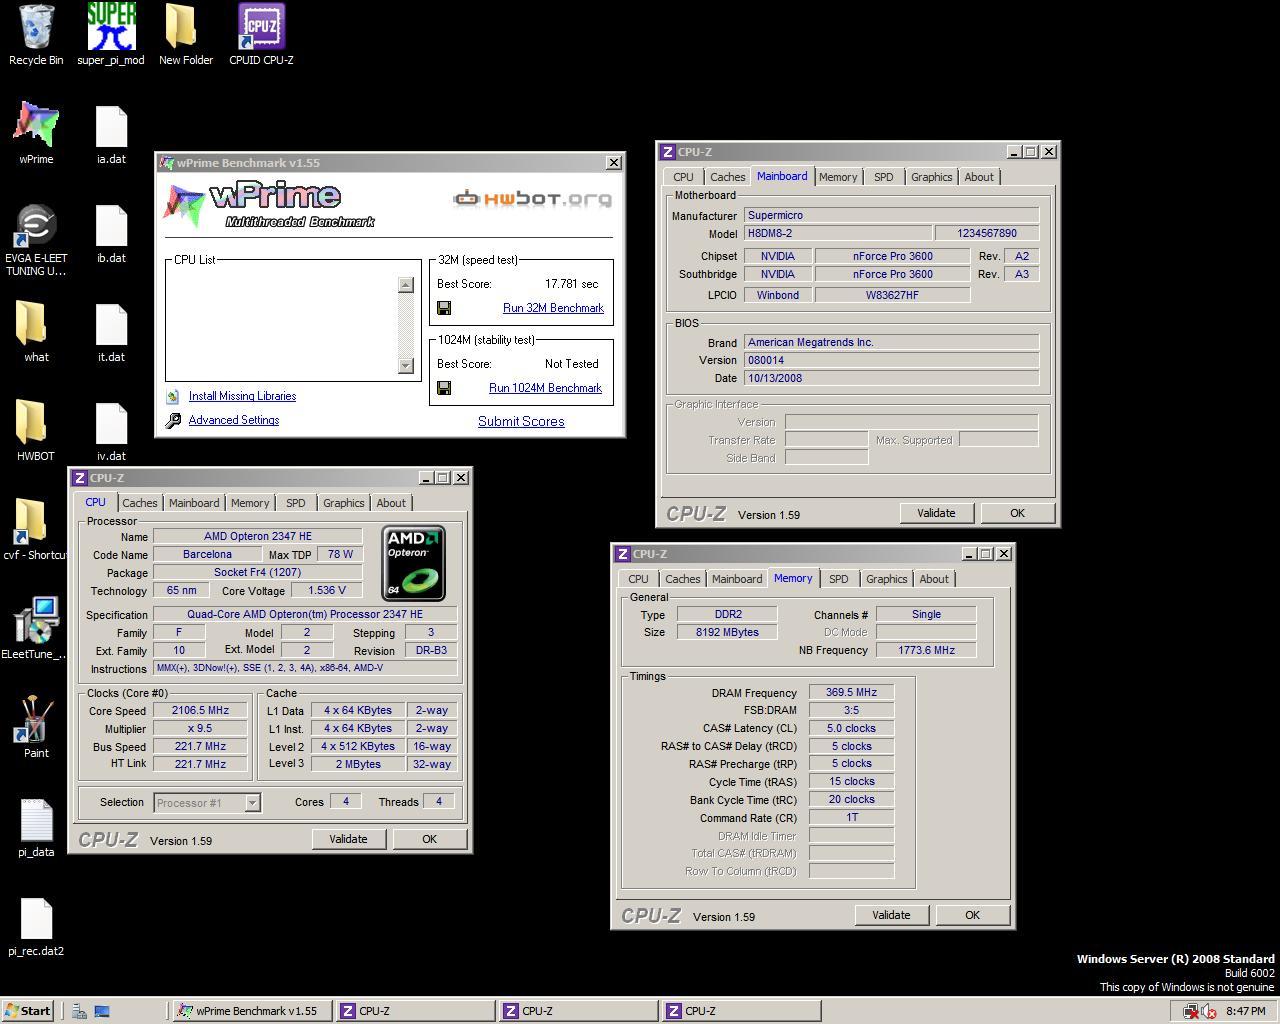1280x1024 pixels.
Task: Click OK in Memory CPU-Z window
Action: point(972,915)
